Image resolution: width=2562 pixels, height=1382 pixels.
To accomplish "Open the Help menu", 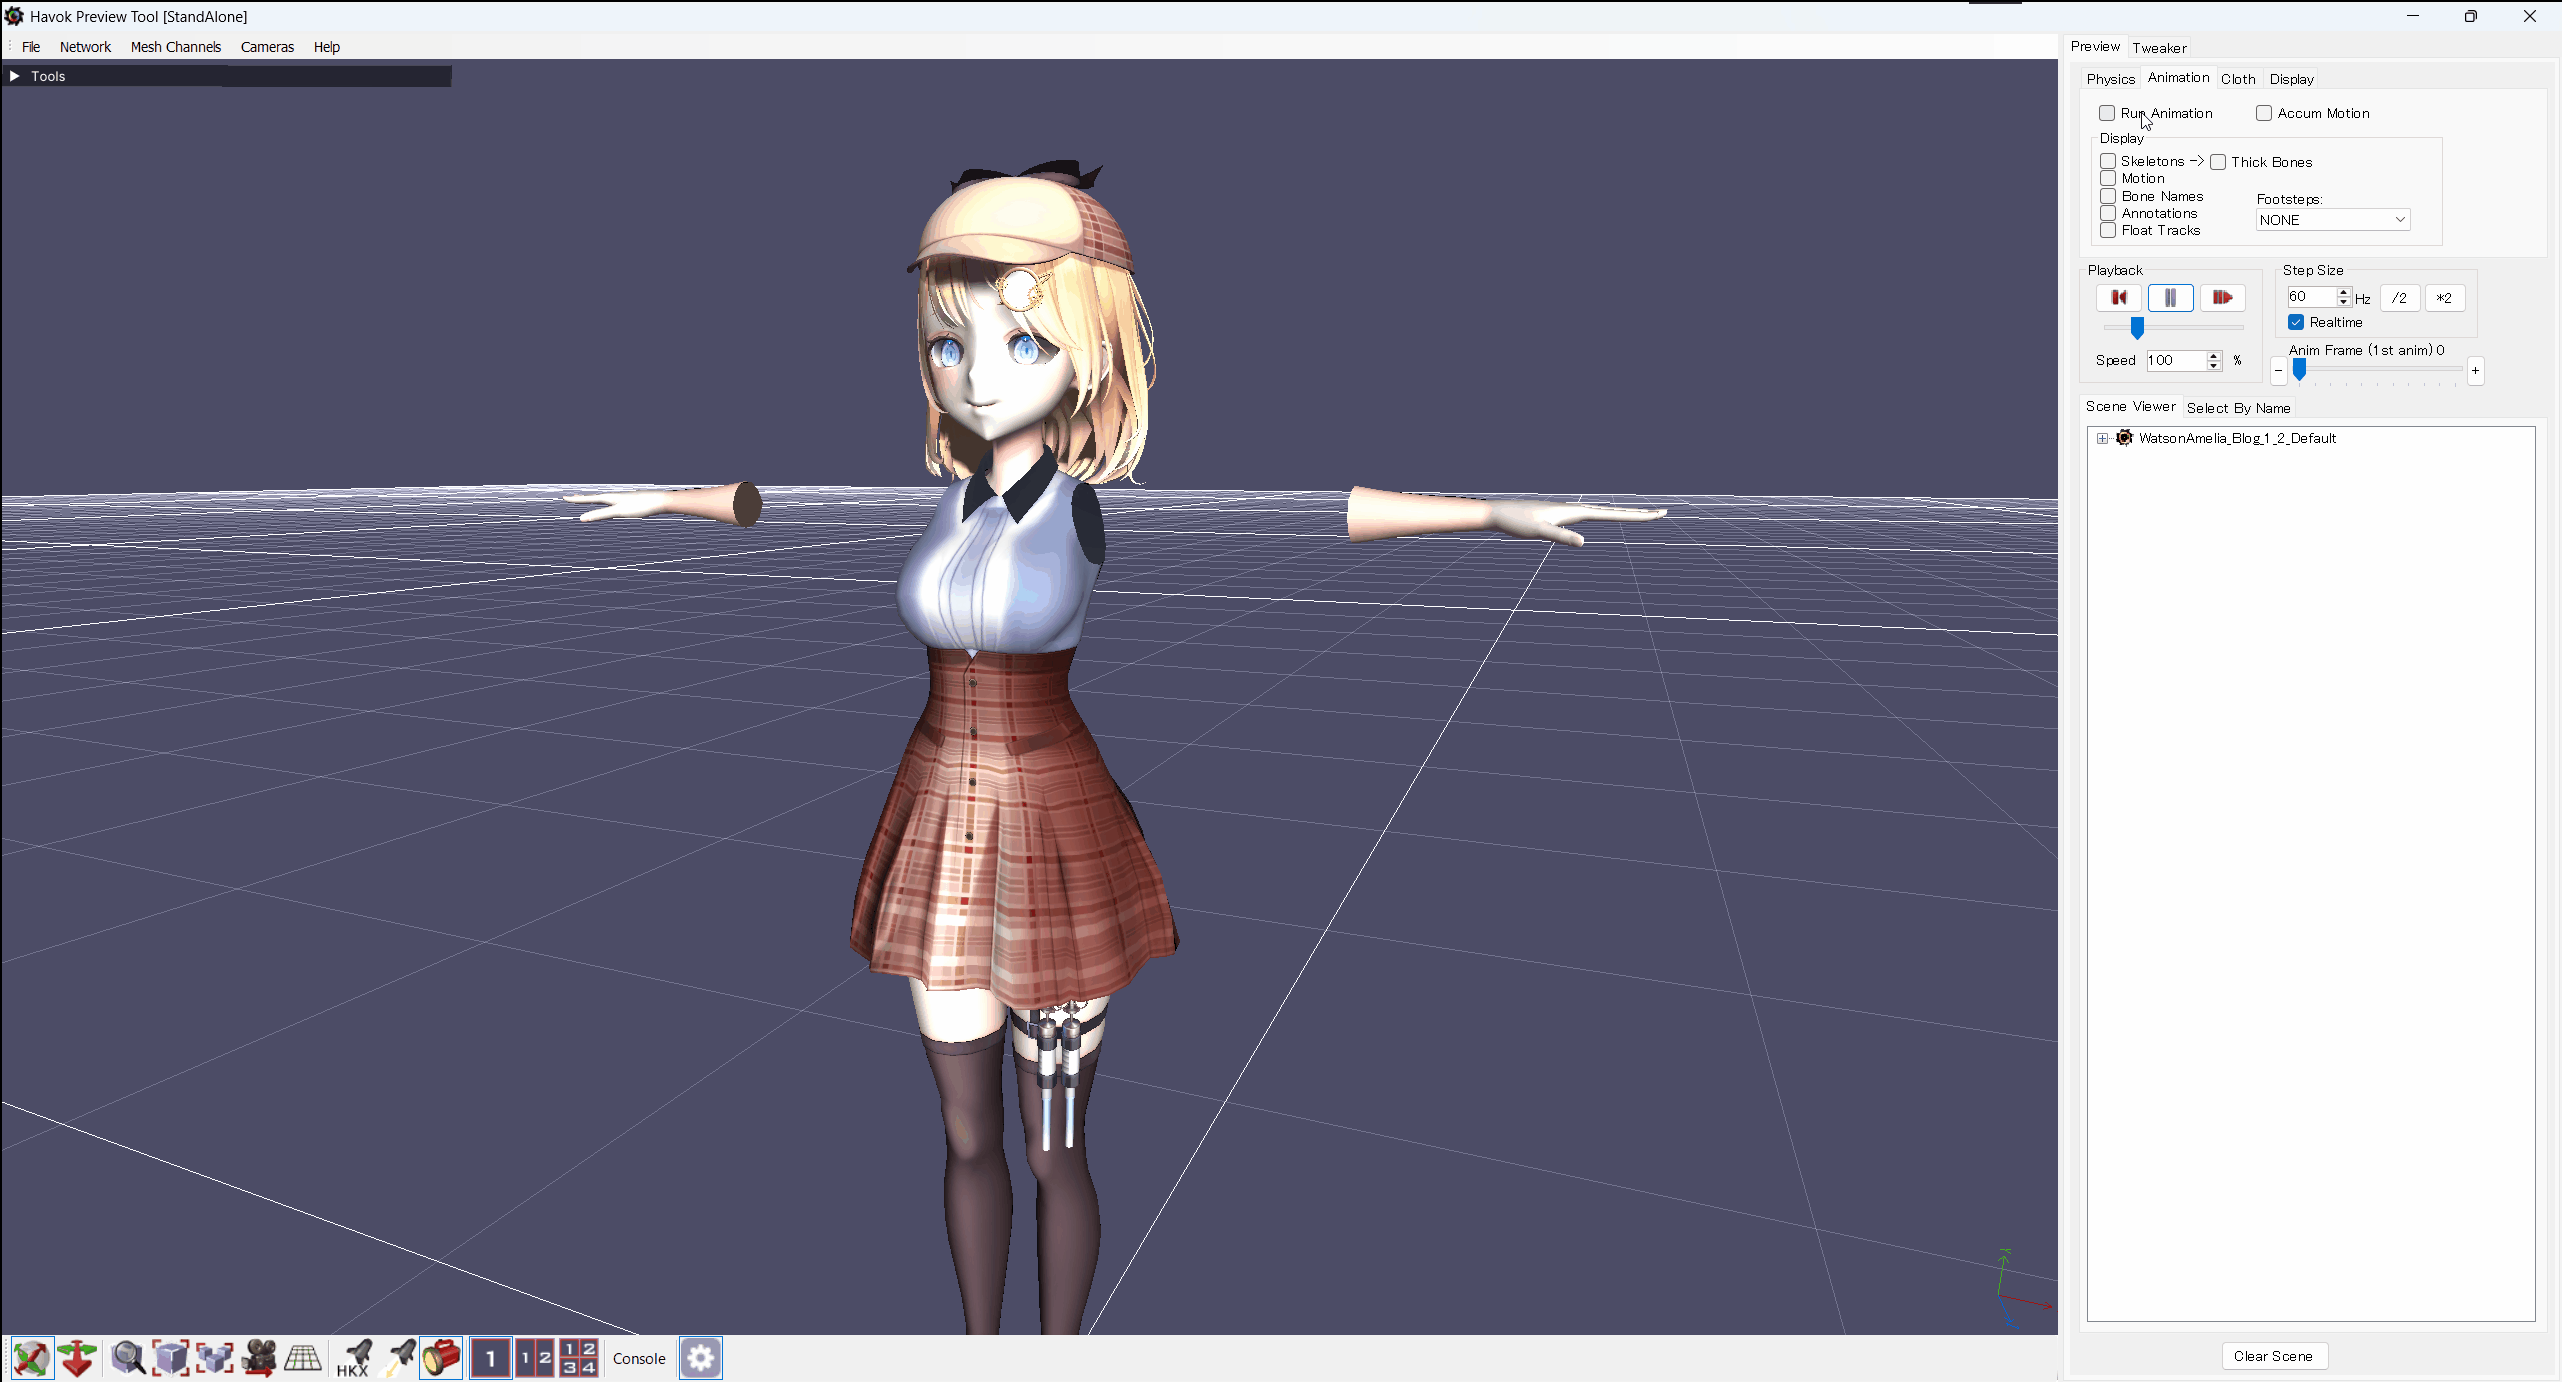I will click(327, 47).
